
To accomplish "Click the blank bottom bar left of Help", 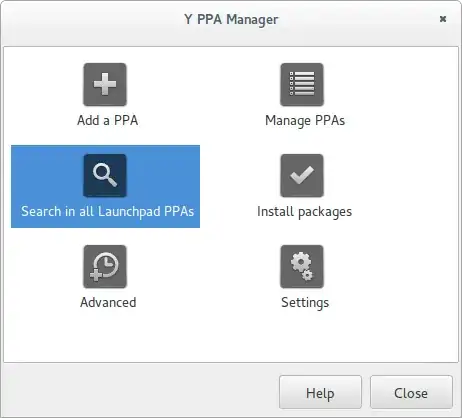I will 140,392.
